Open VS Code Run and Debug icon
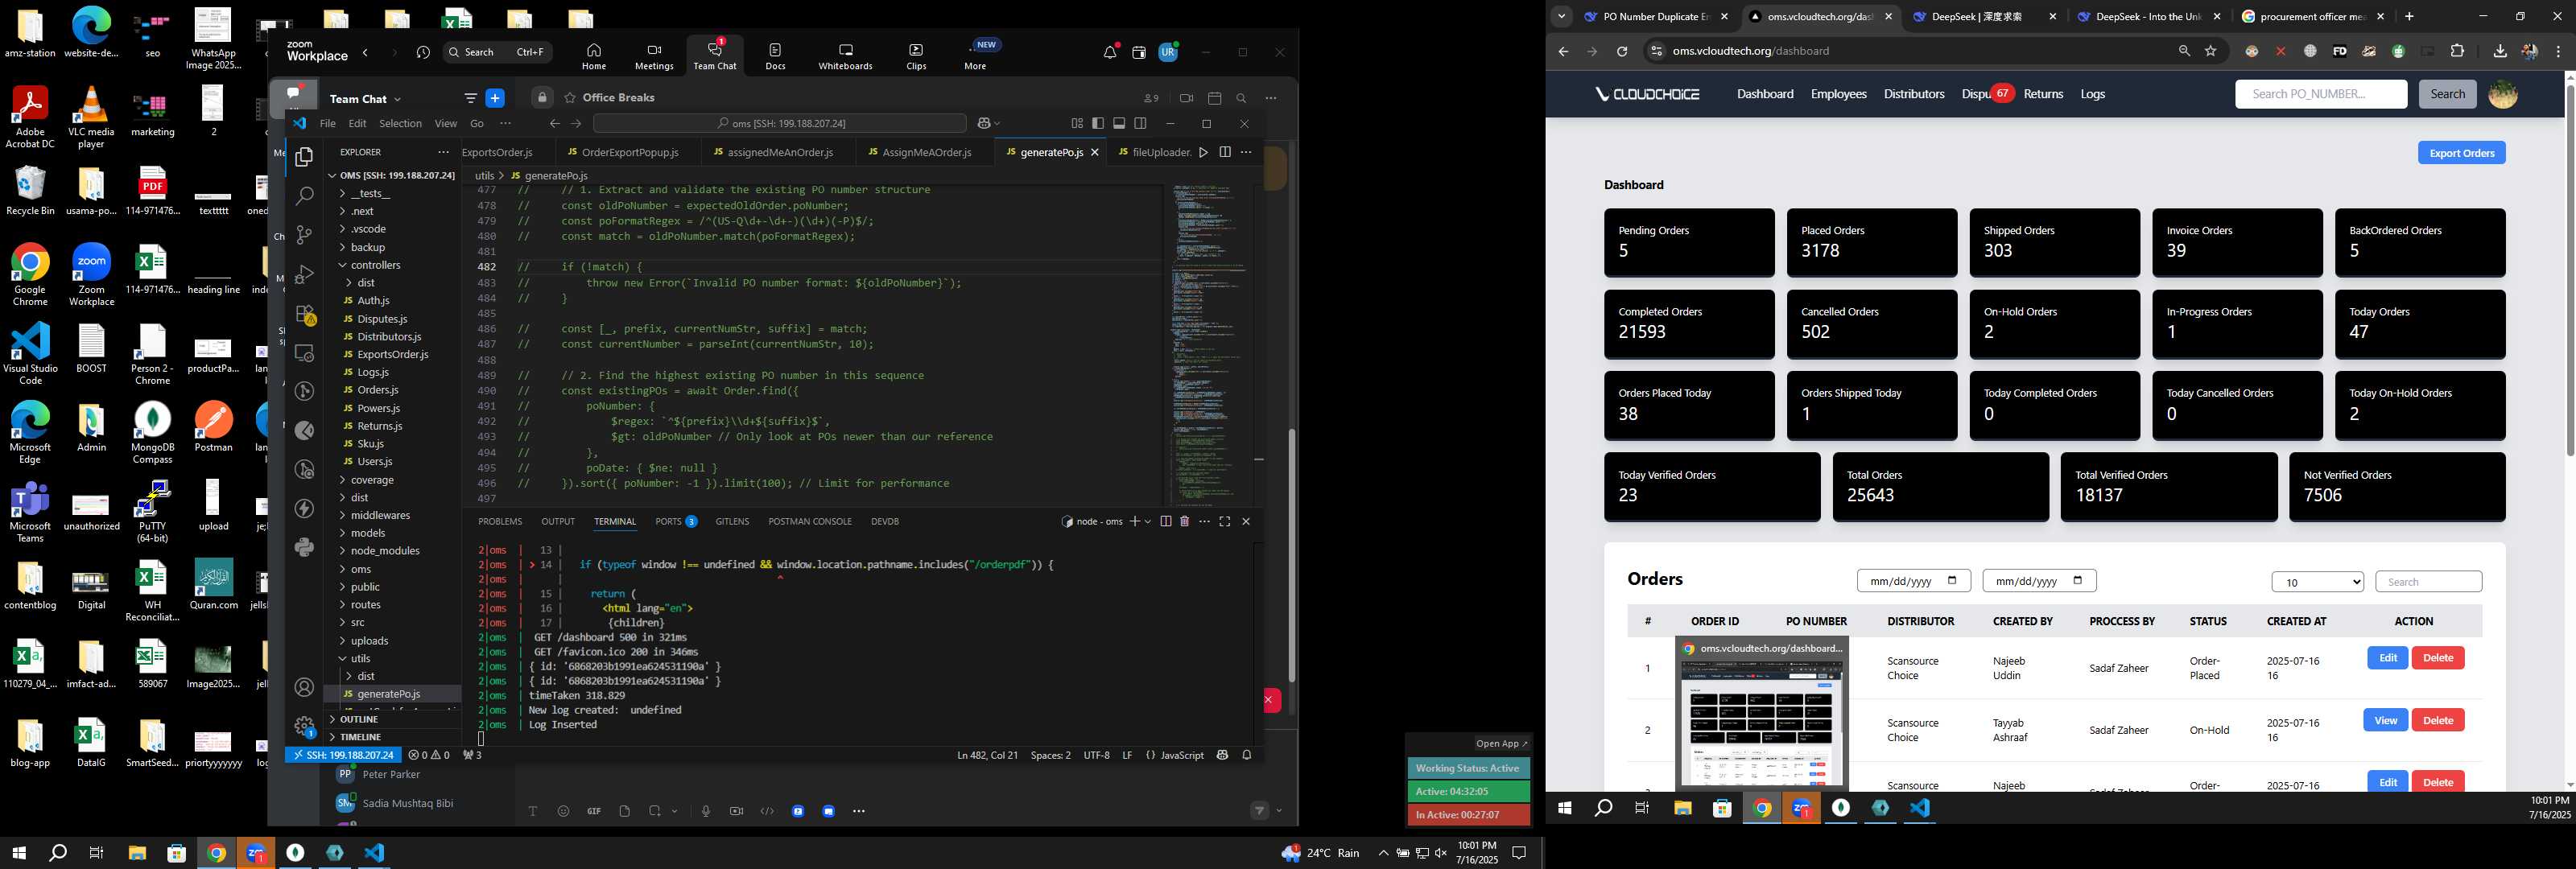2576x869 pixels. 305,274
